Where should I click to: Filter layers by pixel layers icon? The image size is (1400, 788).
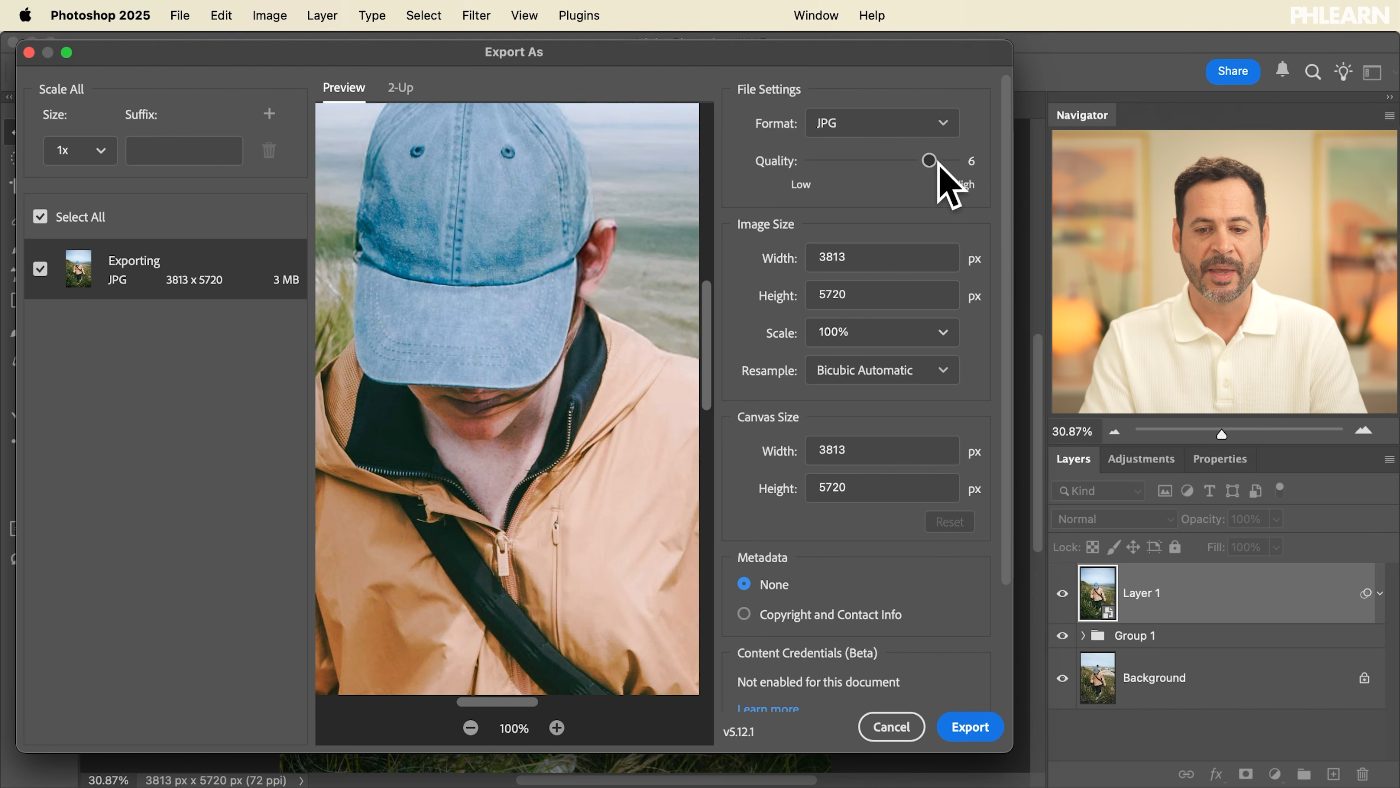pos(1165,491)
